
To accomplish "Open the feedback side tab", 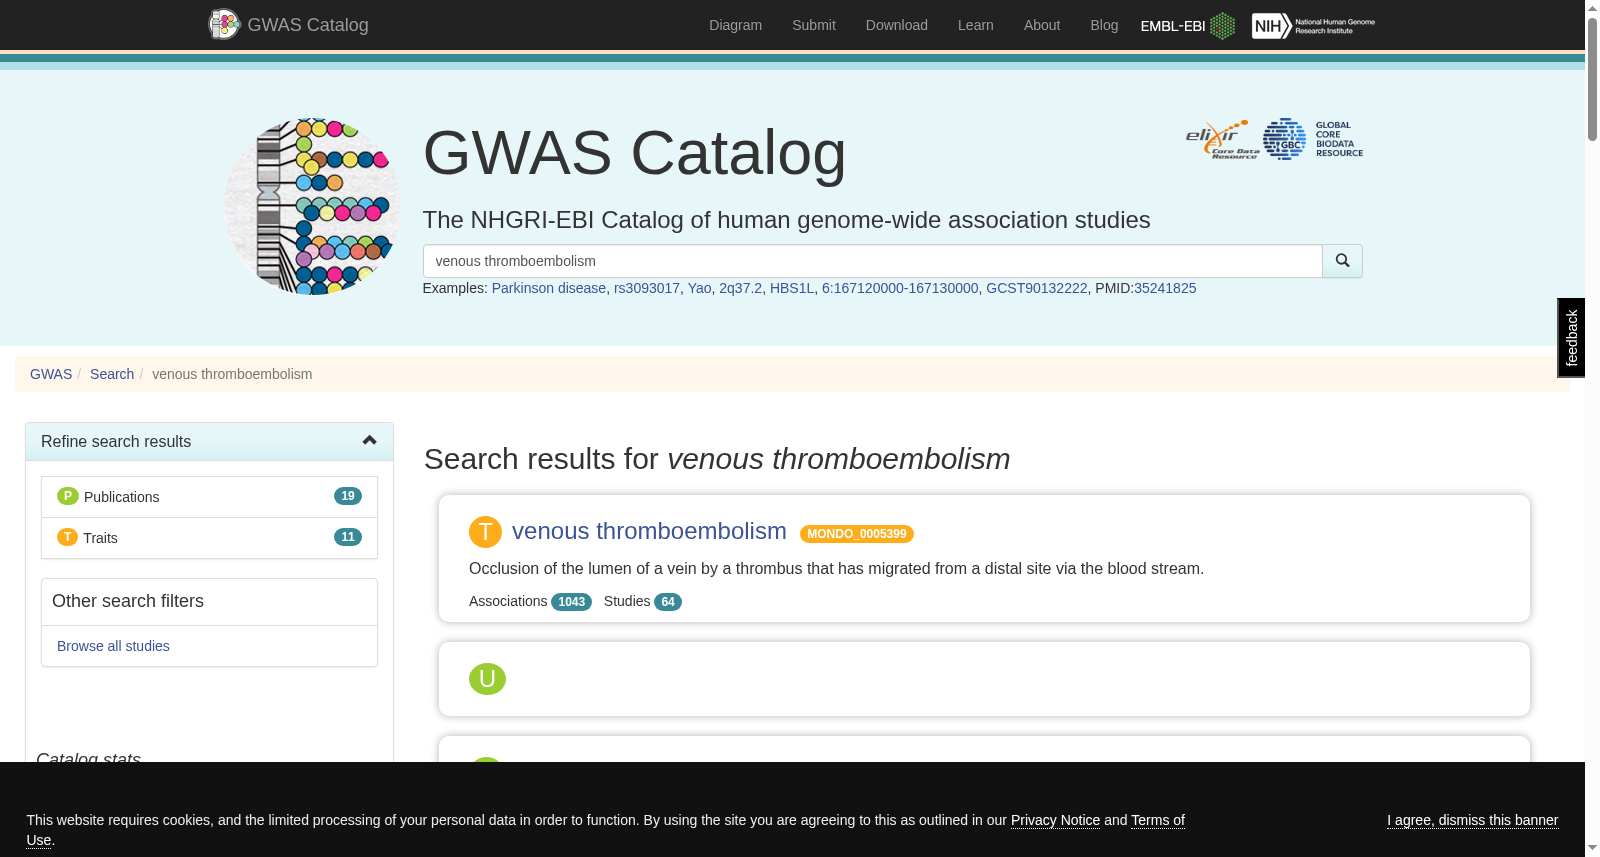I will [1571, 338].
